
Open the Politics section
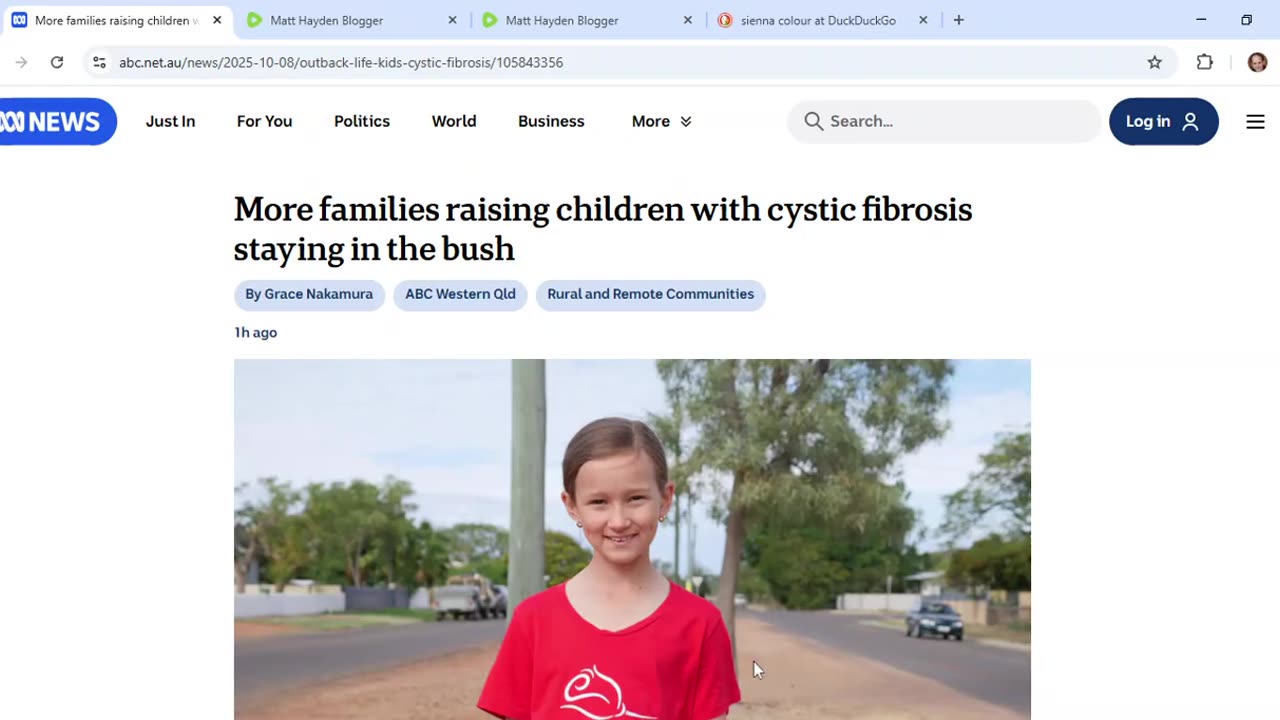click(362, 121)
